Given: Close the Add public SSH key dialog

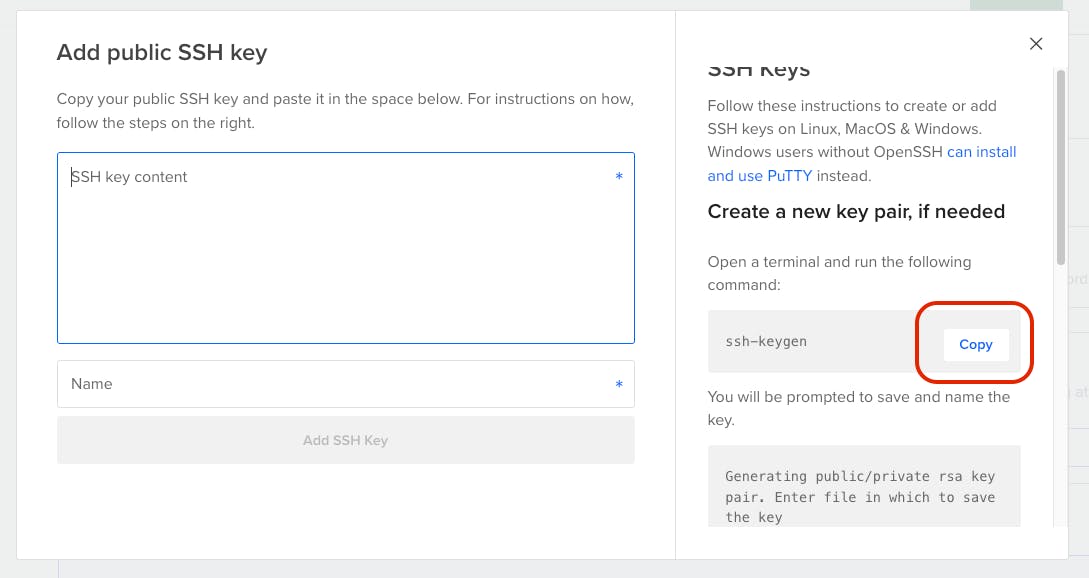Looking at the screenshot, I should (1036, 43).
